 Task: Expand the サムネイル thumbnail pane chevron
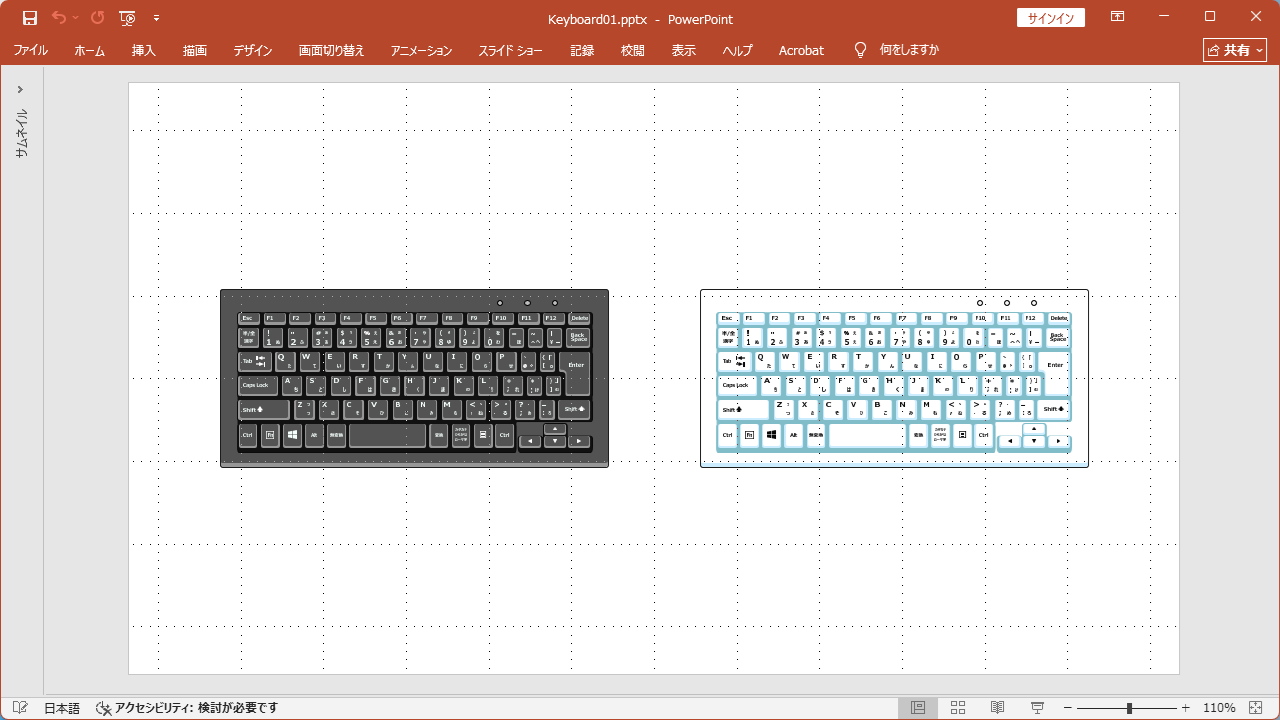coord(20,88)
